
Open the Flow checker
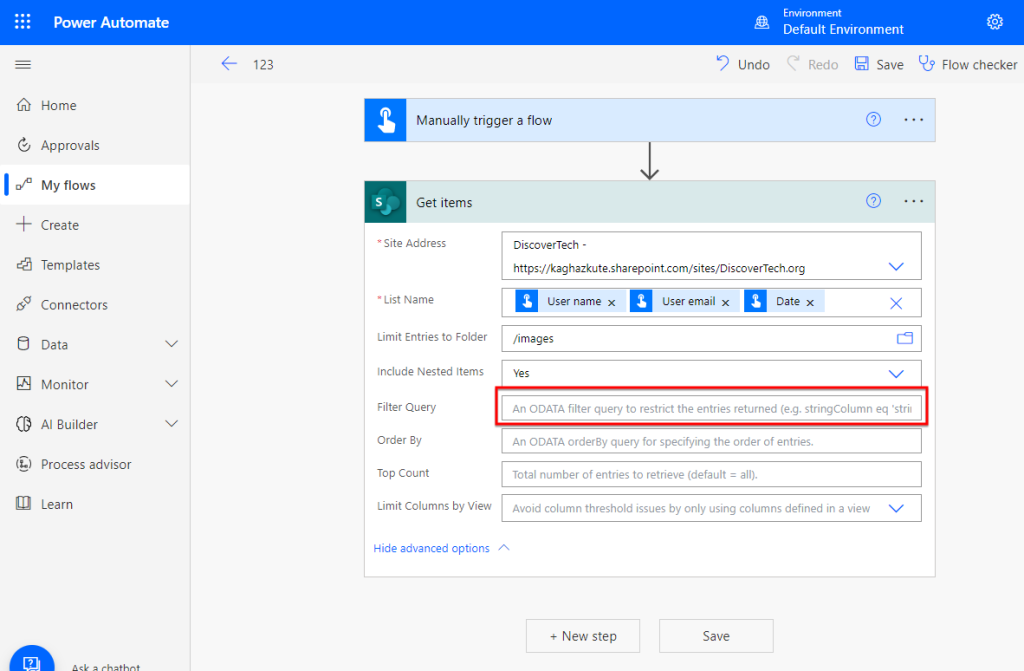pyautogui.click(x=968, y=64)
